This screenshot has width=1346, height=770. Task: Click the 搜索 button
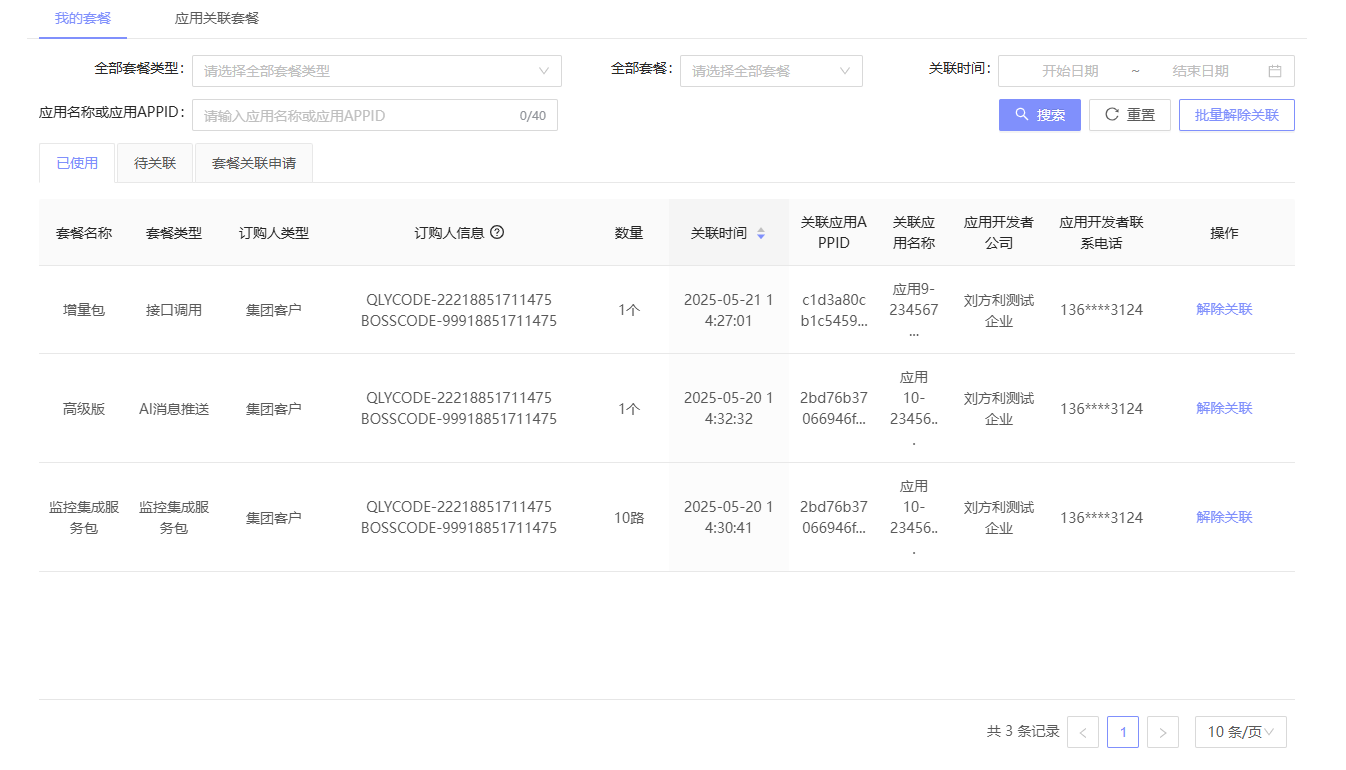pyautogui.click(x=1040, y=115)
